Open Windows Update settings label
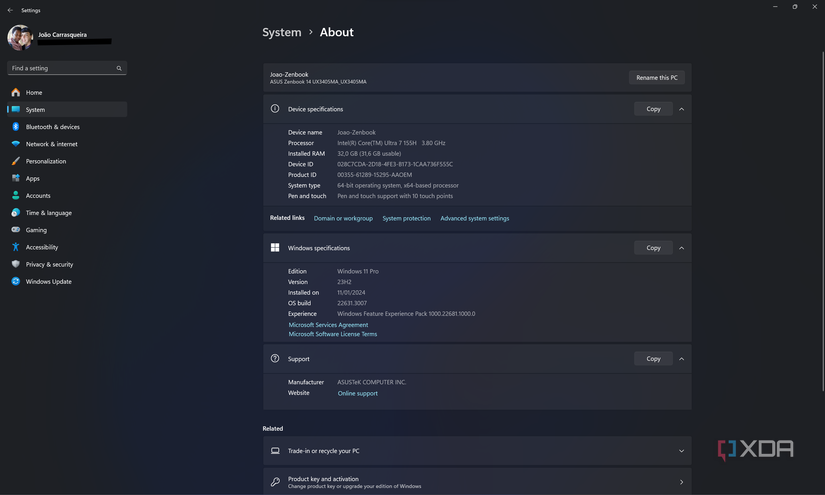The height and width of the screenshot is (495, 825). 48,282
